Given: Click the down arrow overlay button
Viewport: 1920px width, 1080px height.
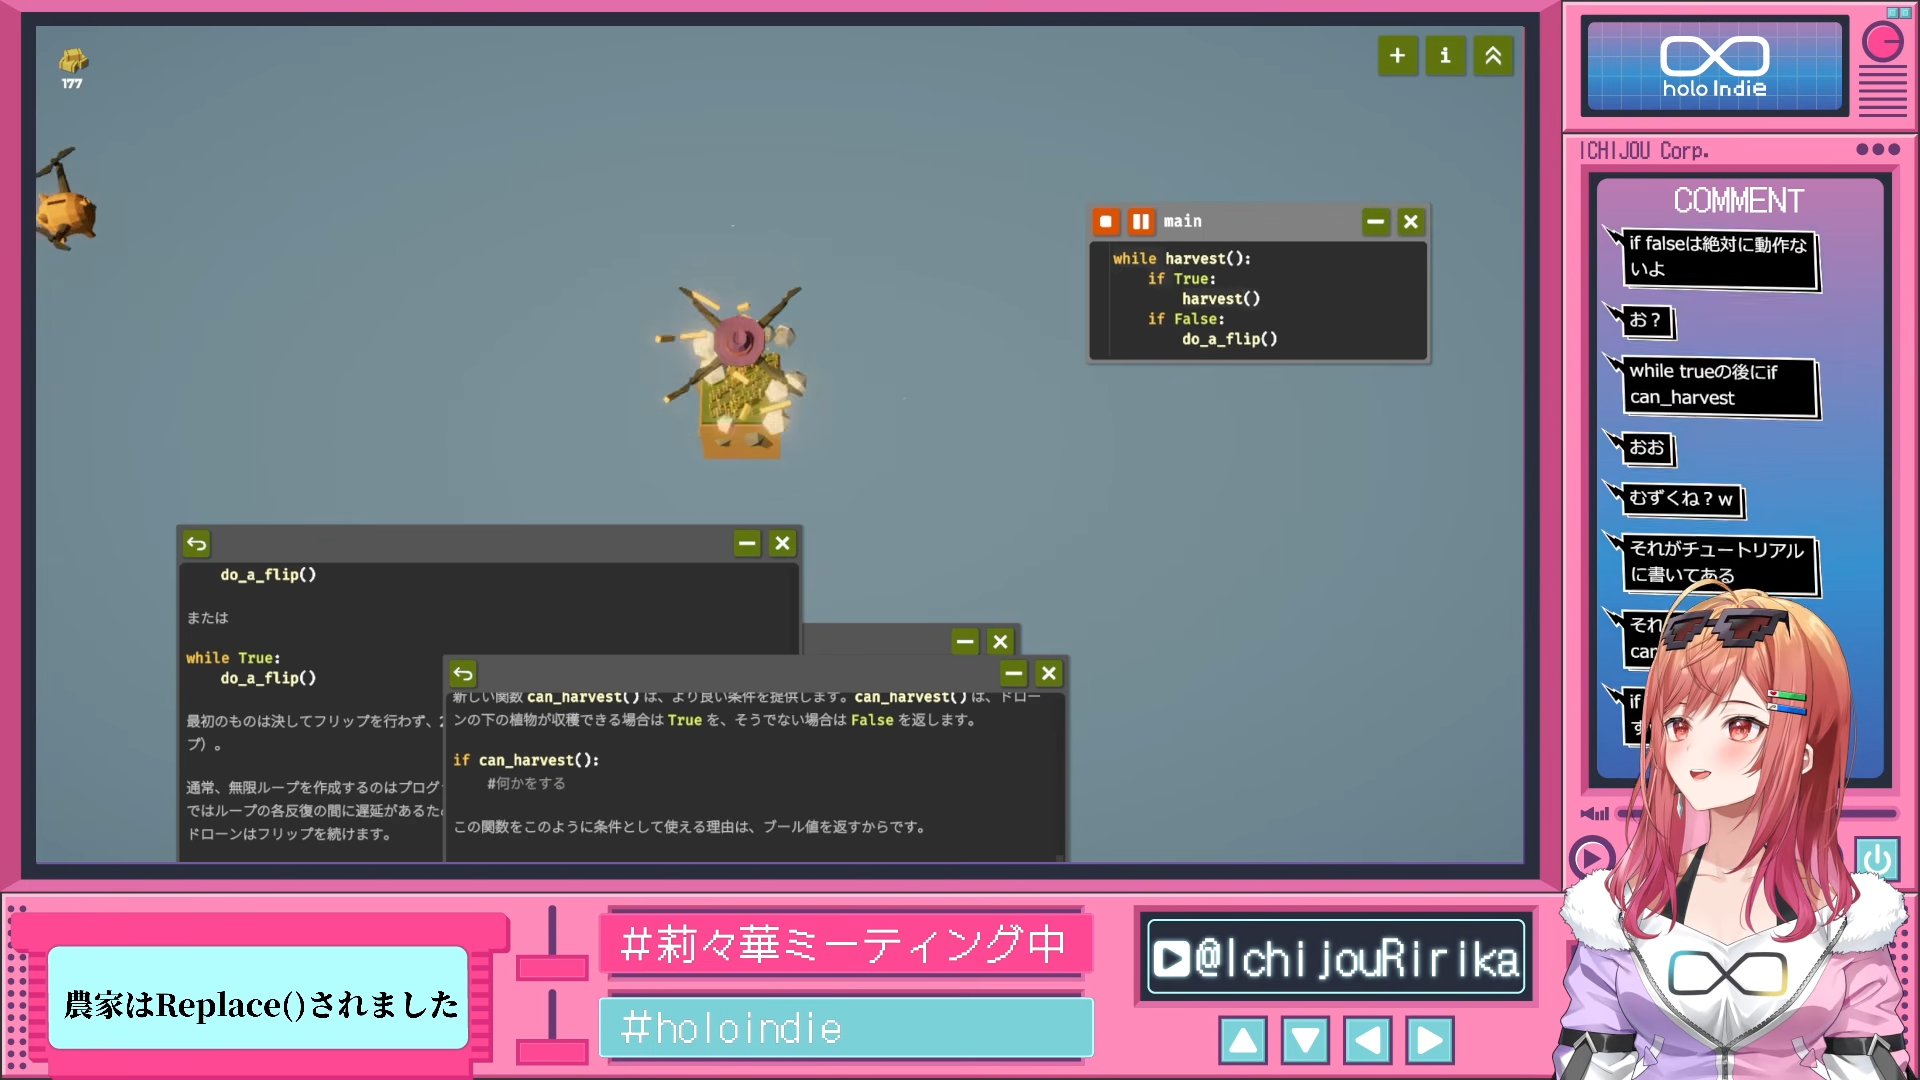Looking at the screenshot, I should [x=1305, y=1041].
